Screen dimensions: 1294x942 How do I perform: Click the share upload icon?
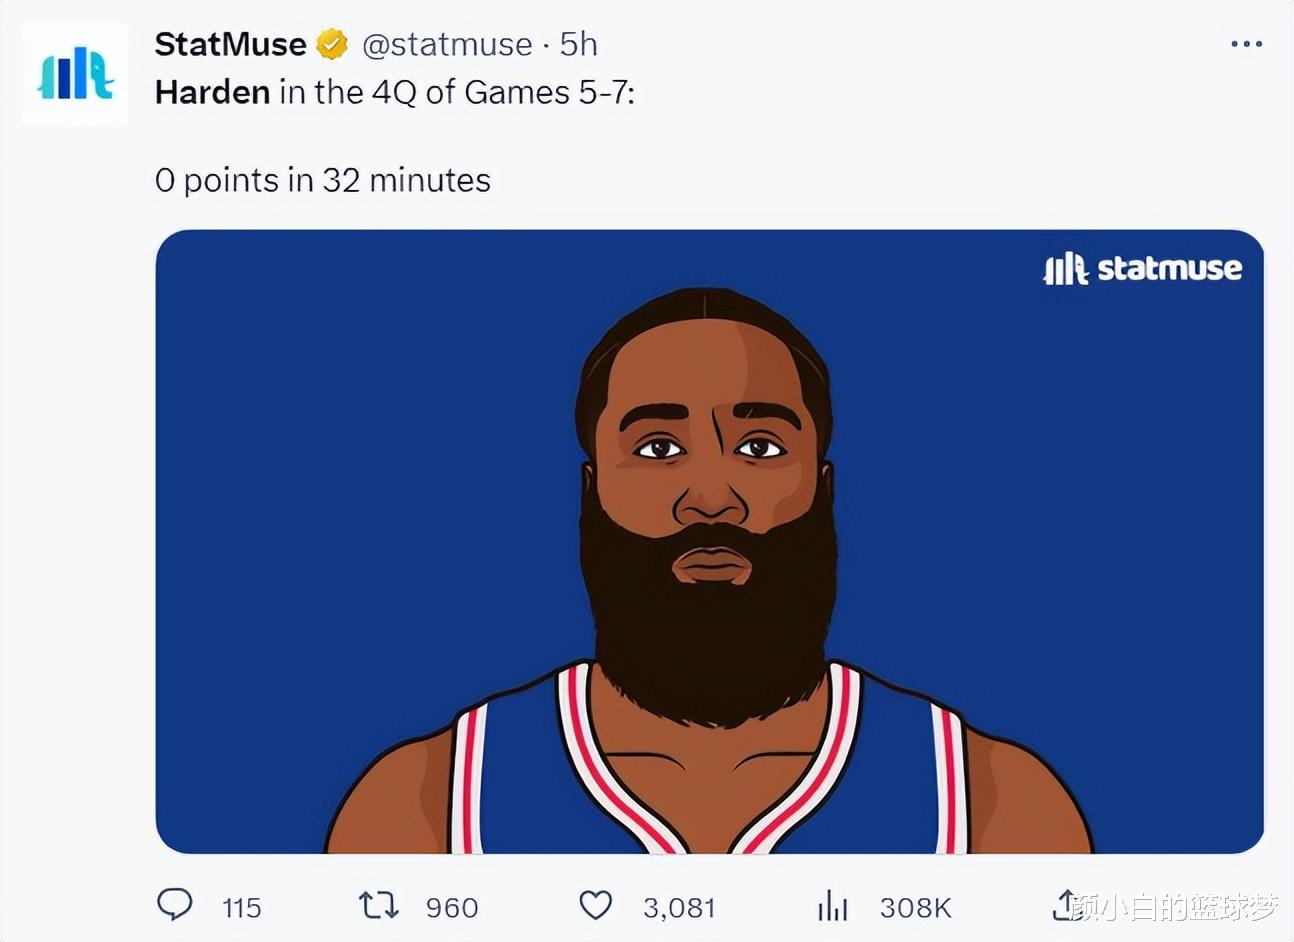click(1066, 905)
